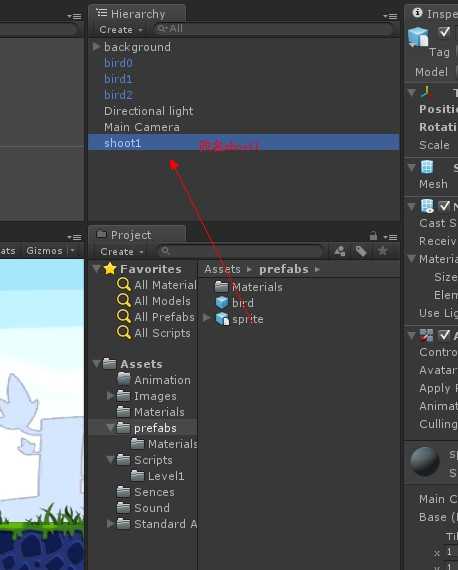Toggle the GameObject active checkbox in Inspector
The width and height of the screenshot is (458, 570).
point(444,32)
